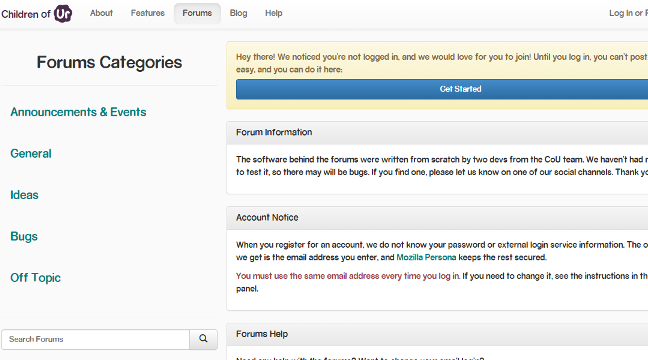Open the Bugs forum category
The width and height of the screenshot is (648, 360).
point(24,236)
